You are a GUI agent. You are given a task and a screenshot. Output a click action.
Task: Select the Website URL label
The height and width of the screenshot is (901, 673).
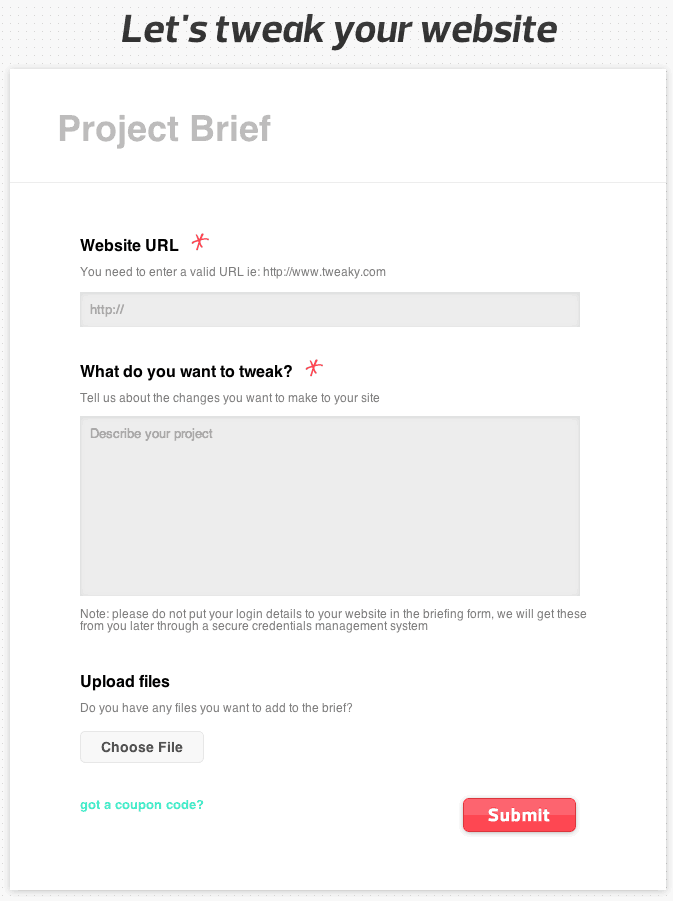(129, 245)
